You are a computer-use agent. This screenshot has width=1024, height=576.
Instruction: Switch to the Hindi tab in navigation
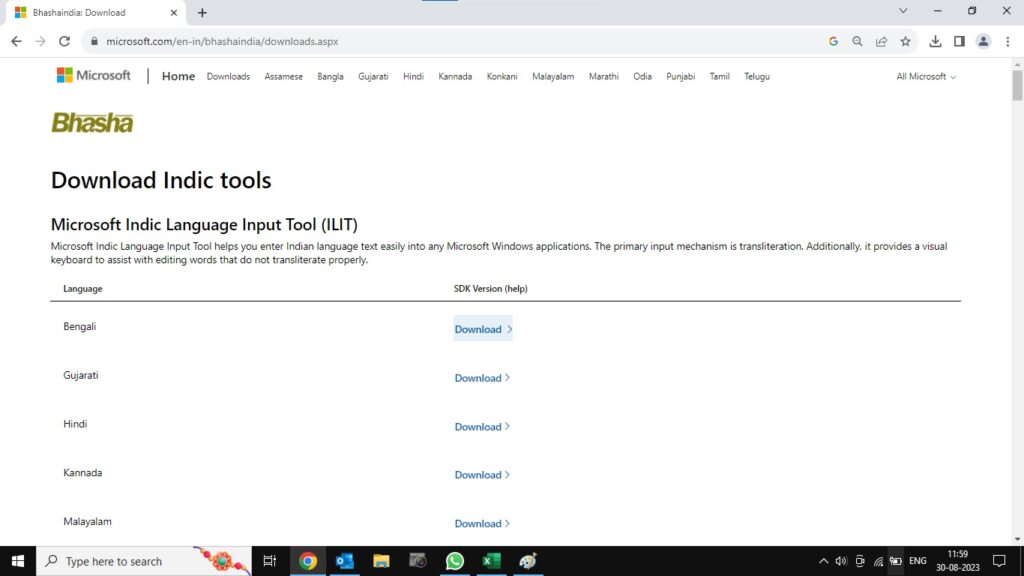pos(412,75)
